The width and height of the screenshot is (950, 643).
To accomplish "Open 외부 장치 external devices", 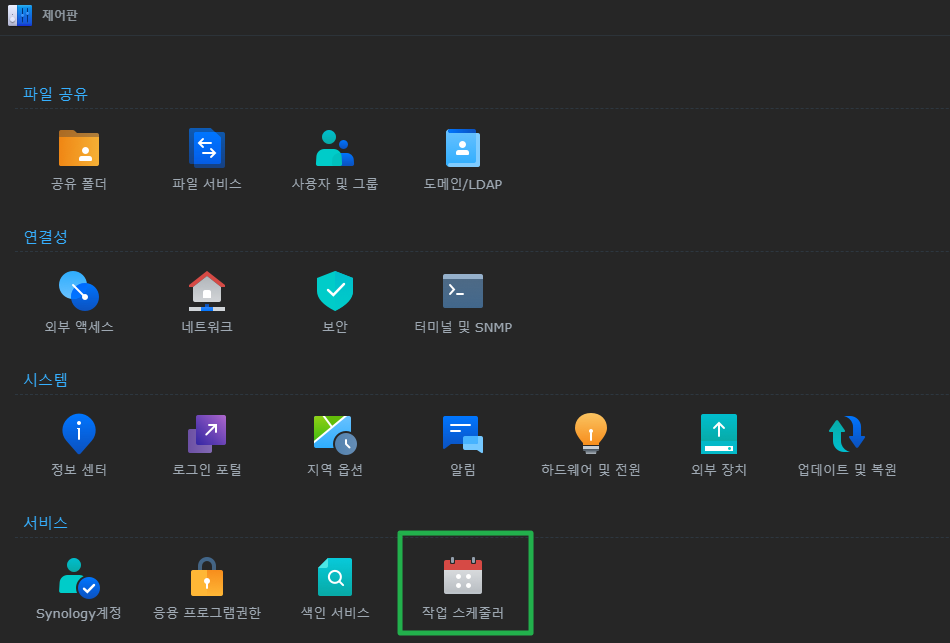I will tap(719, 434).
